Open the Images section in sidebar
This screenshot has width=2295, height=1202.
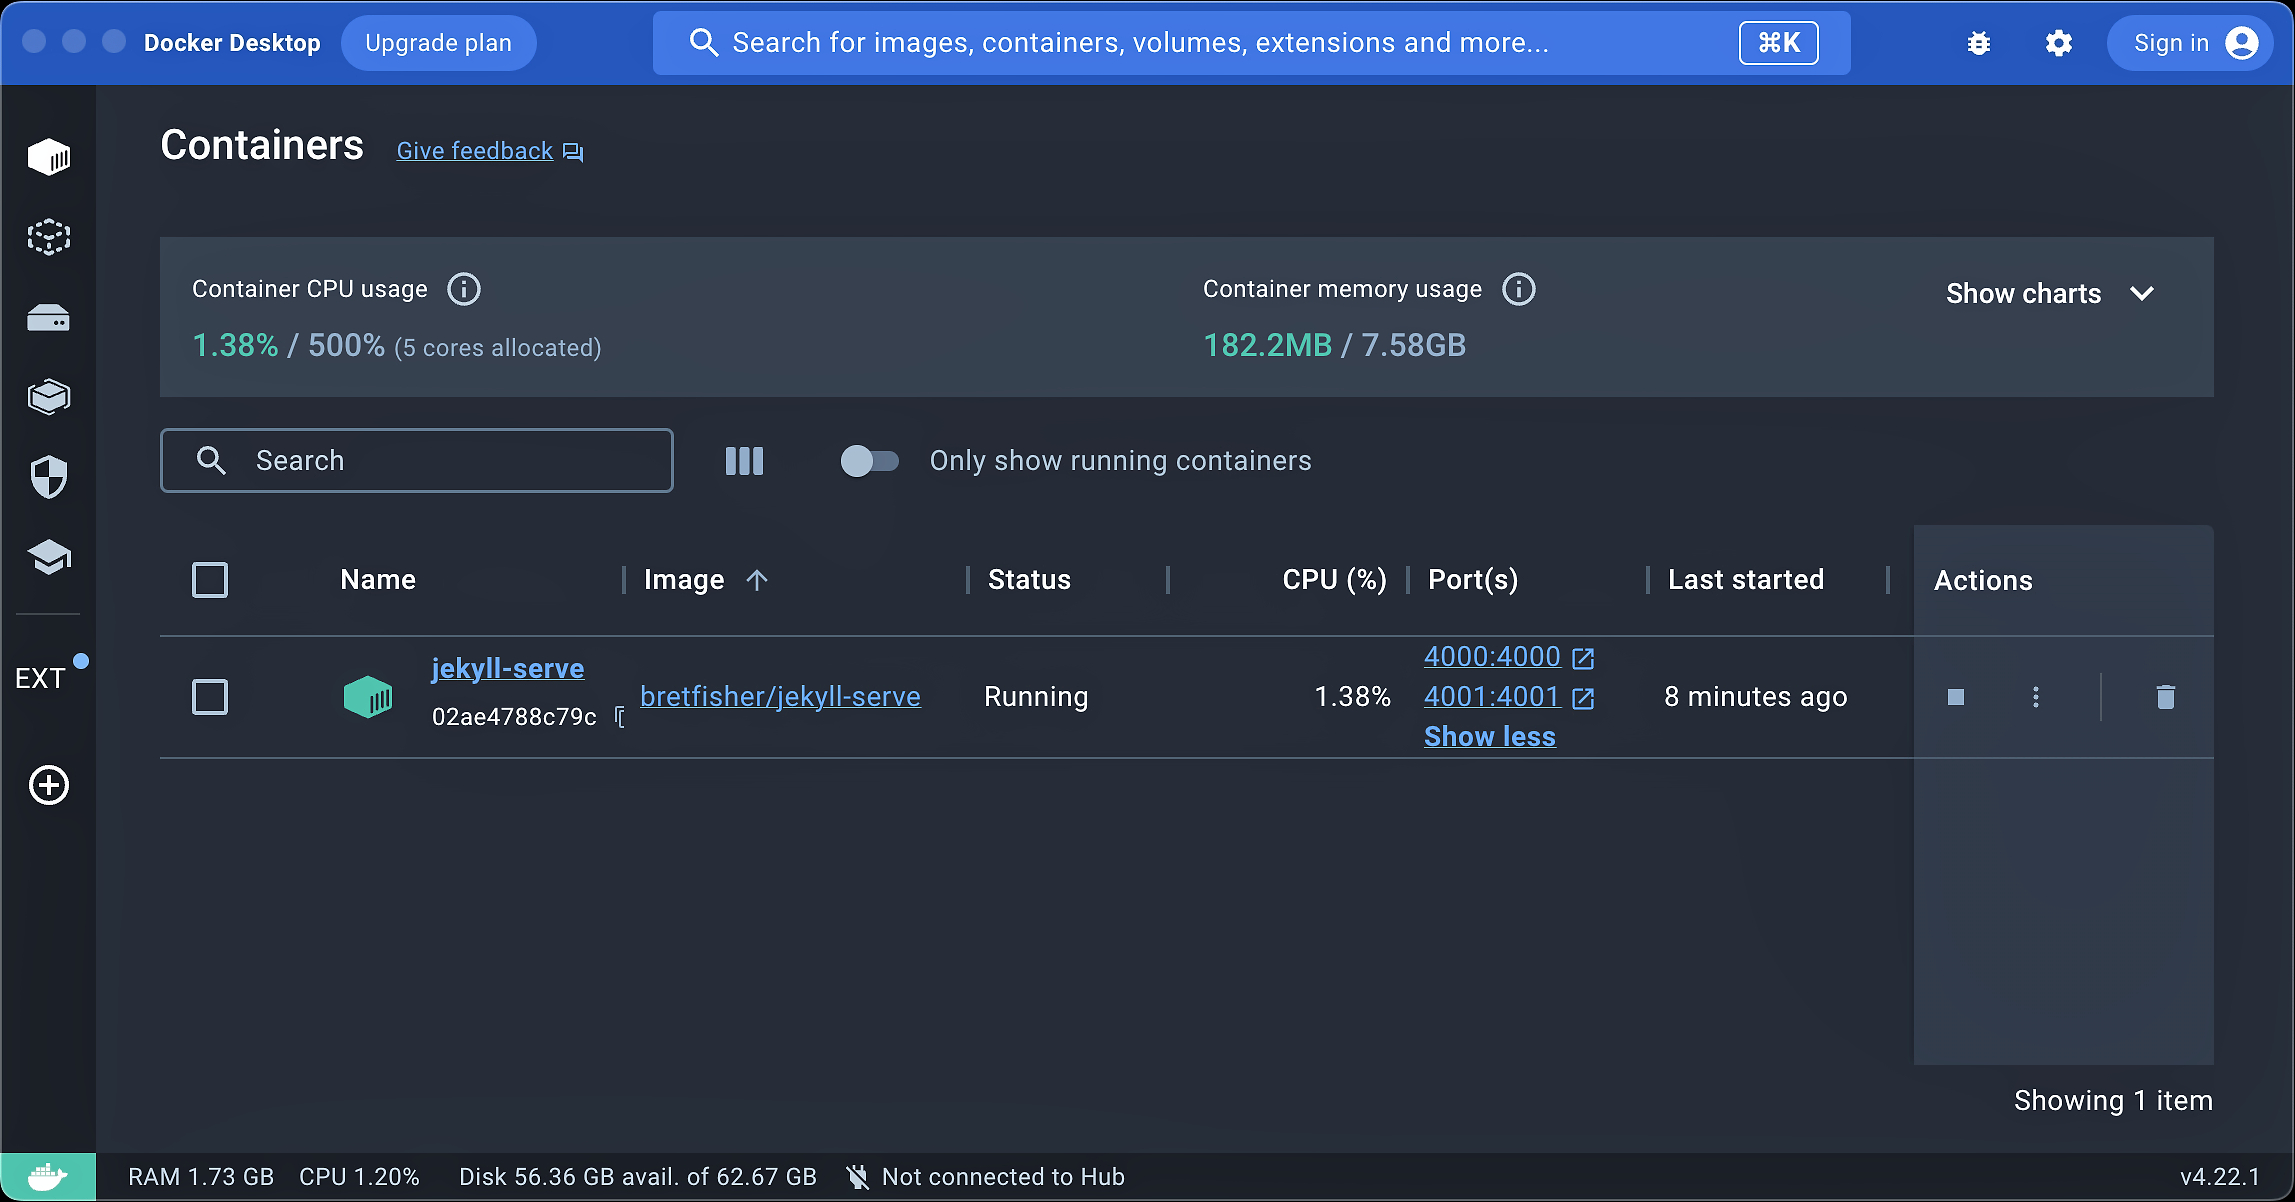click(x=48, y=238)
